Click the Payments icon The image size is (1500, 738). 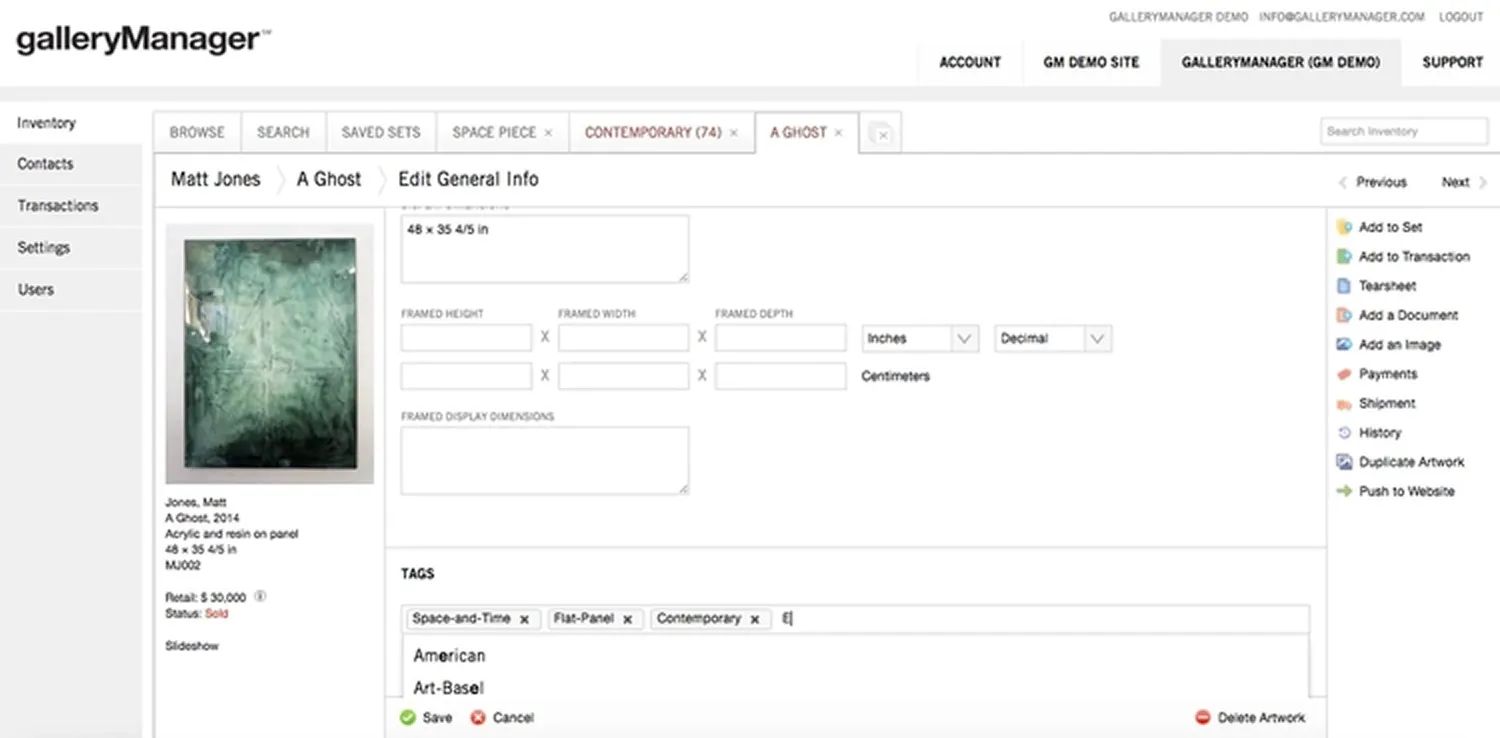pyautogui.click(x=1344, y=374)
